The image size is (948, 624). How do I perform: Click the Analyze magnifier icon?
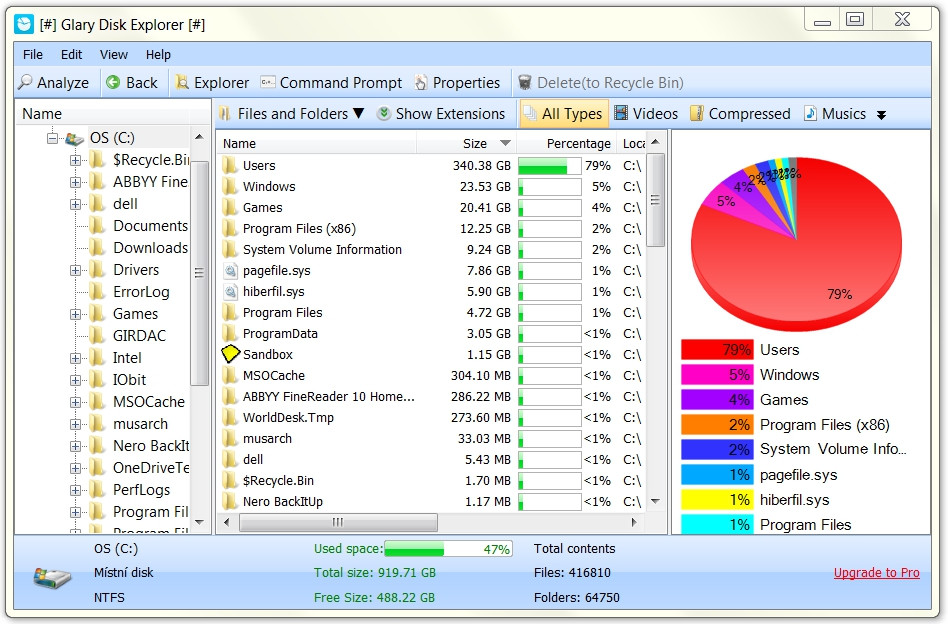tap(25, 82)
